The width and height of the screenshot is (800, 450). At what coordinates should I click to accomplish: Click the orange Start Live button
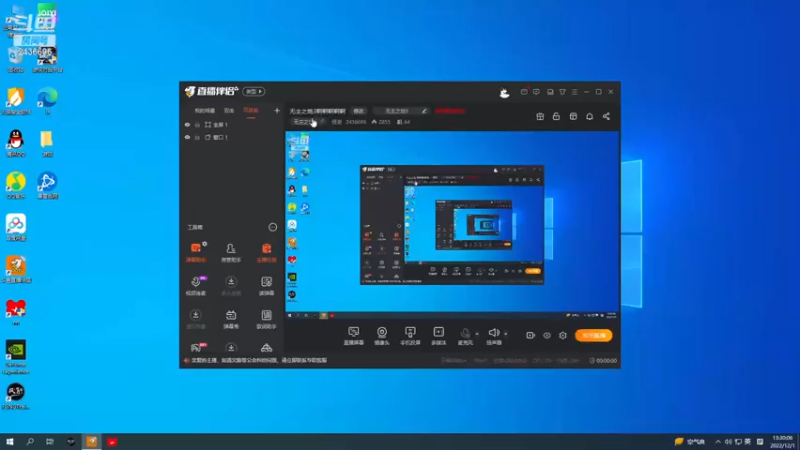pyautogui.click(x=593, y=335)
